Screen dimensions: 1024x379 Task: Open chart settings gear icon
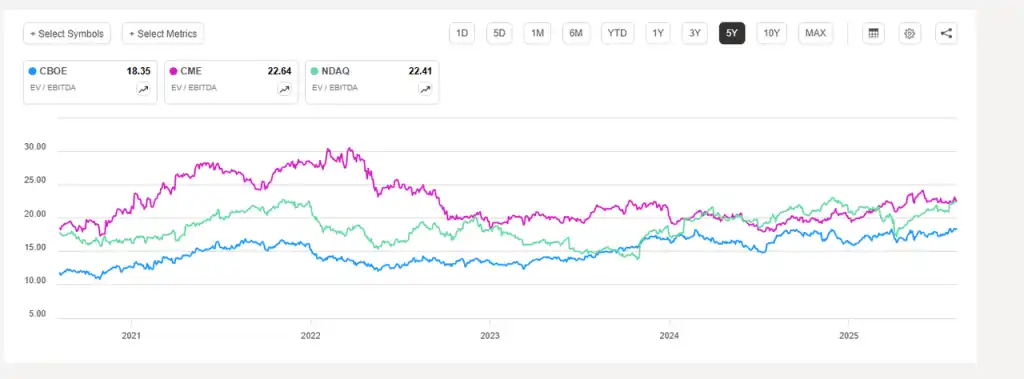(x=910, y=33)
